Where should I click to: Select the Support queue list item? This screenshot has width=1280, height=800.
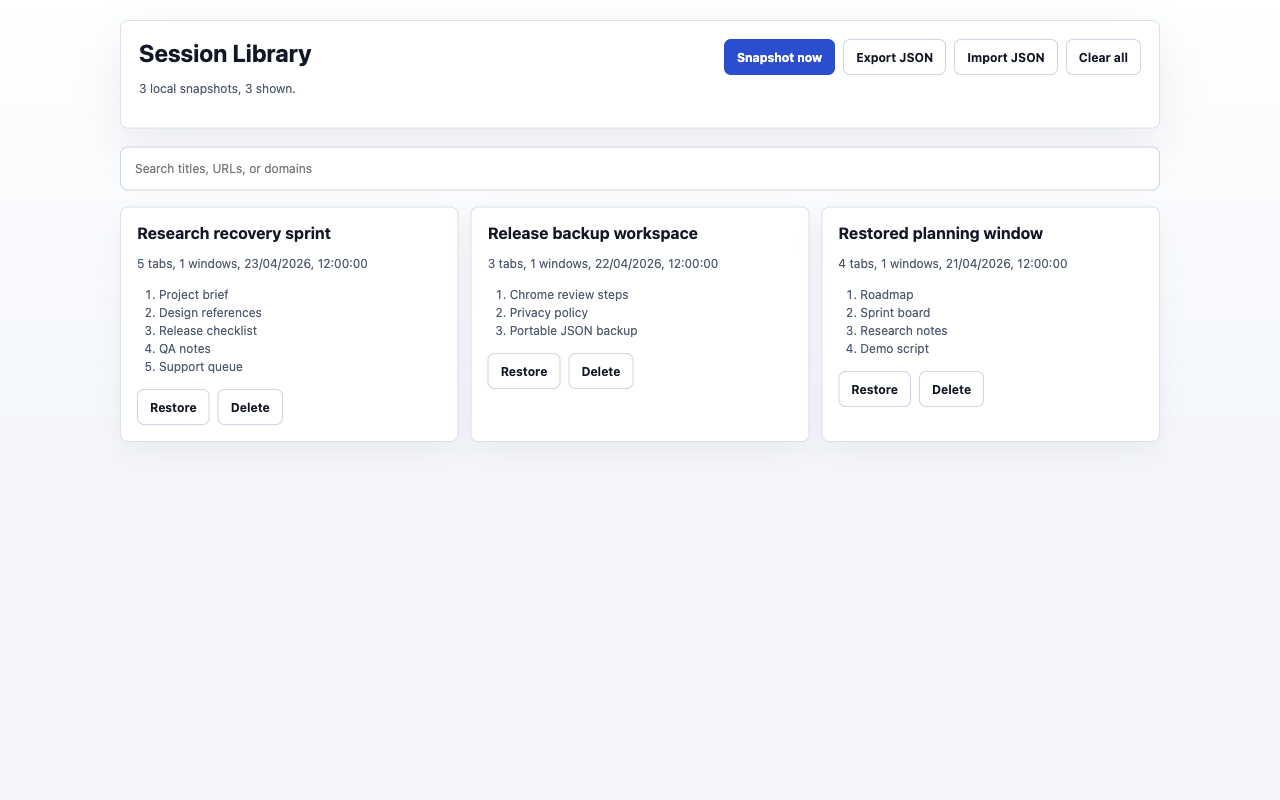click(200, 366)
